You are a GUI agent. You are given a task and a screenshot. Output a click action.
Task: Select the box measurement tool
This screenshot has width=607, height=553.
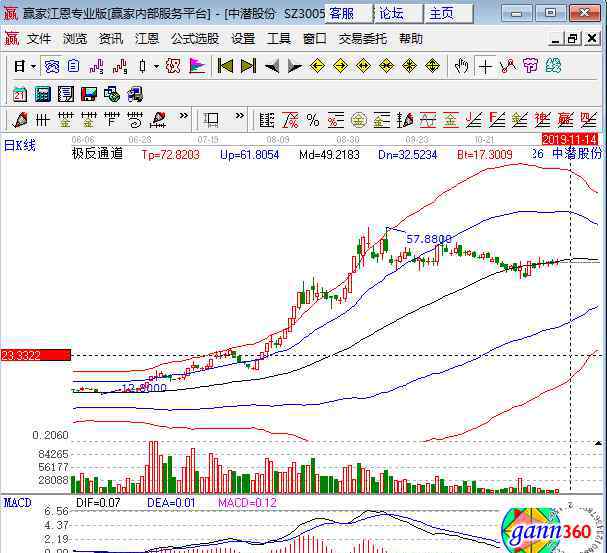click(211, 120)
